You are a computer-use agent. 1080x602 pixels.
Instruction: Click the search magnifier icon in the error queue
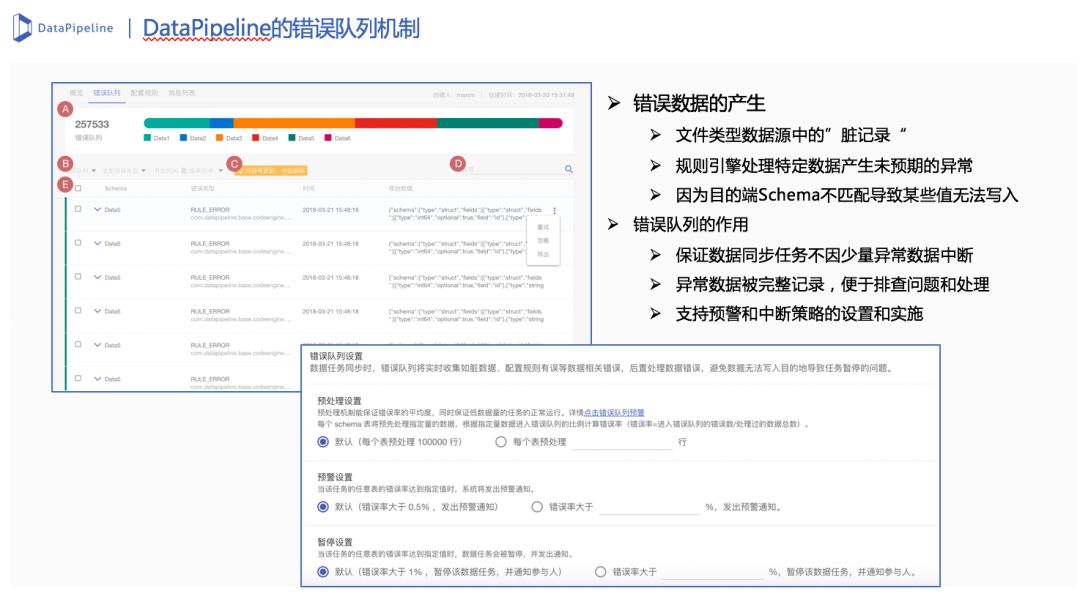pos(568,169)
